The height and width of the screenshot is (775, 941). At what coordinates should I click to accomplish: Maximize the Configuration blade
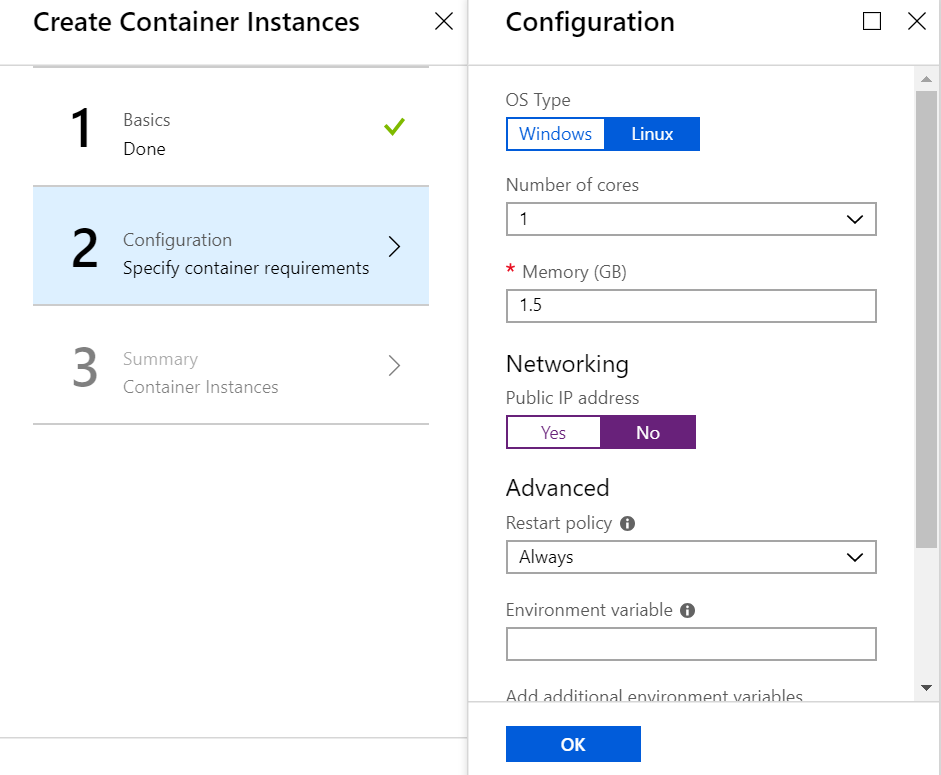(872, 22)
